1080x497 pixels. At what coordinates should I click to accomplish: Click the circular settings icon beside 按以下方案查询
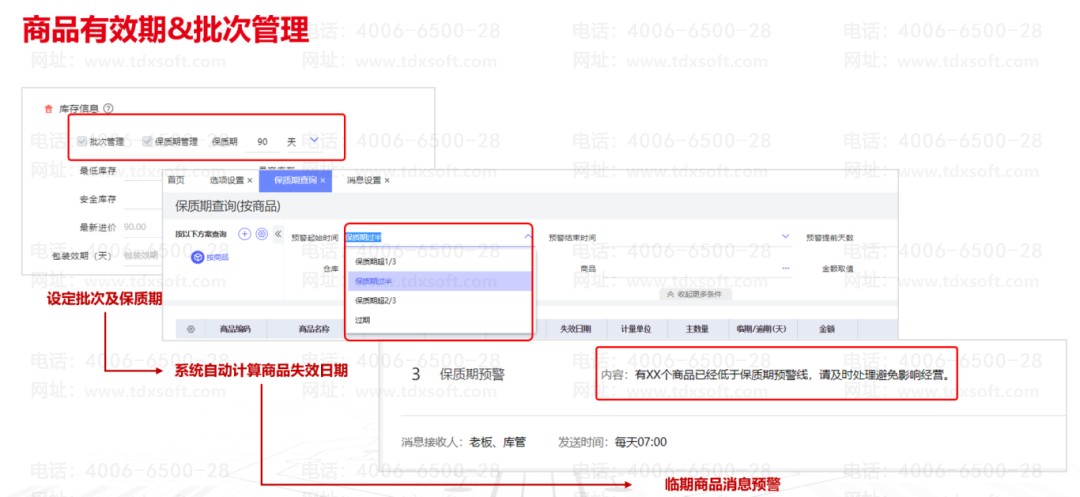pos(262,234)
